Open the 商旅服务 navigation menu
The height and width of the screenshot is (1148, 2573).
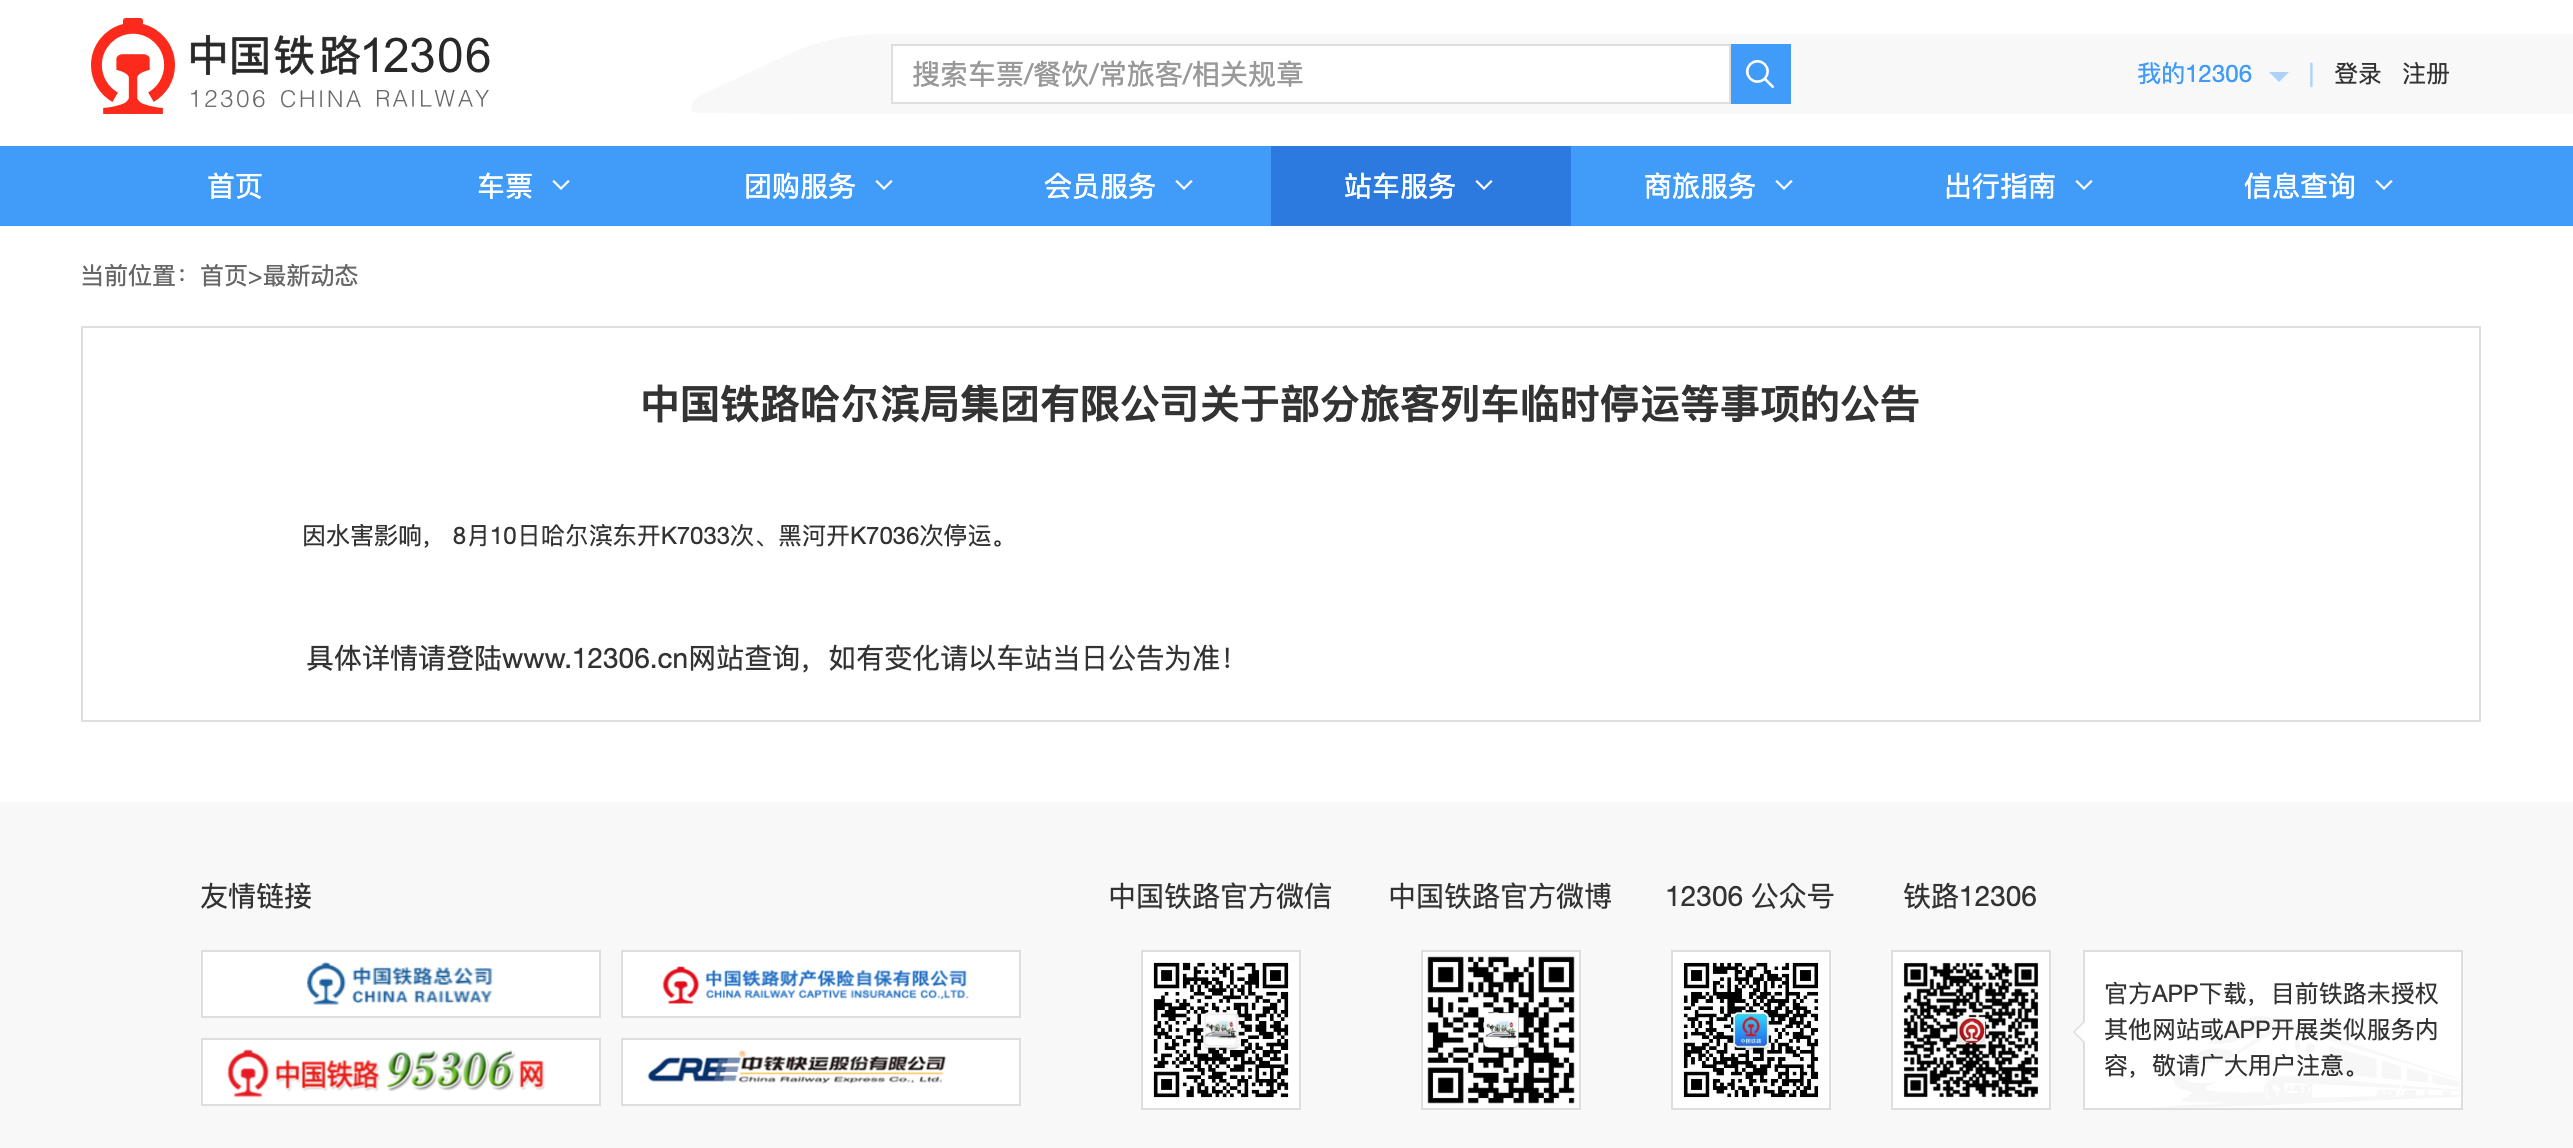click(x=1699, y=186)
